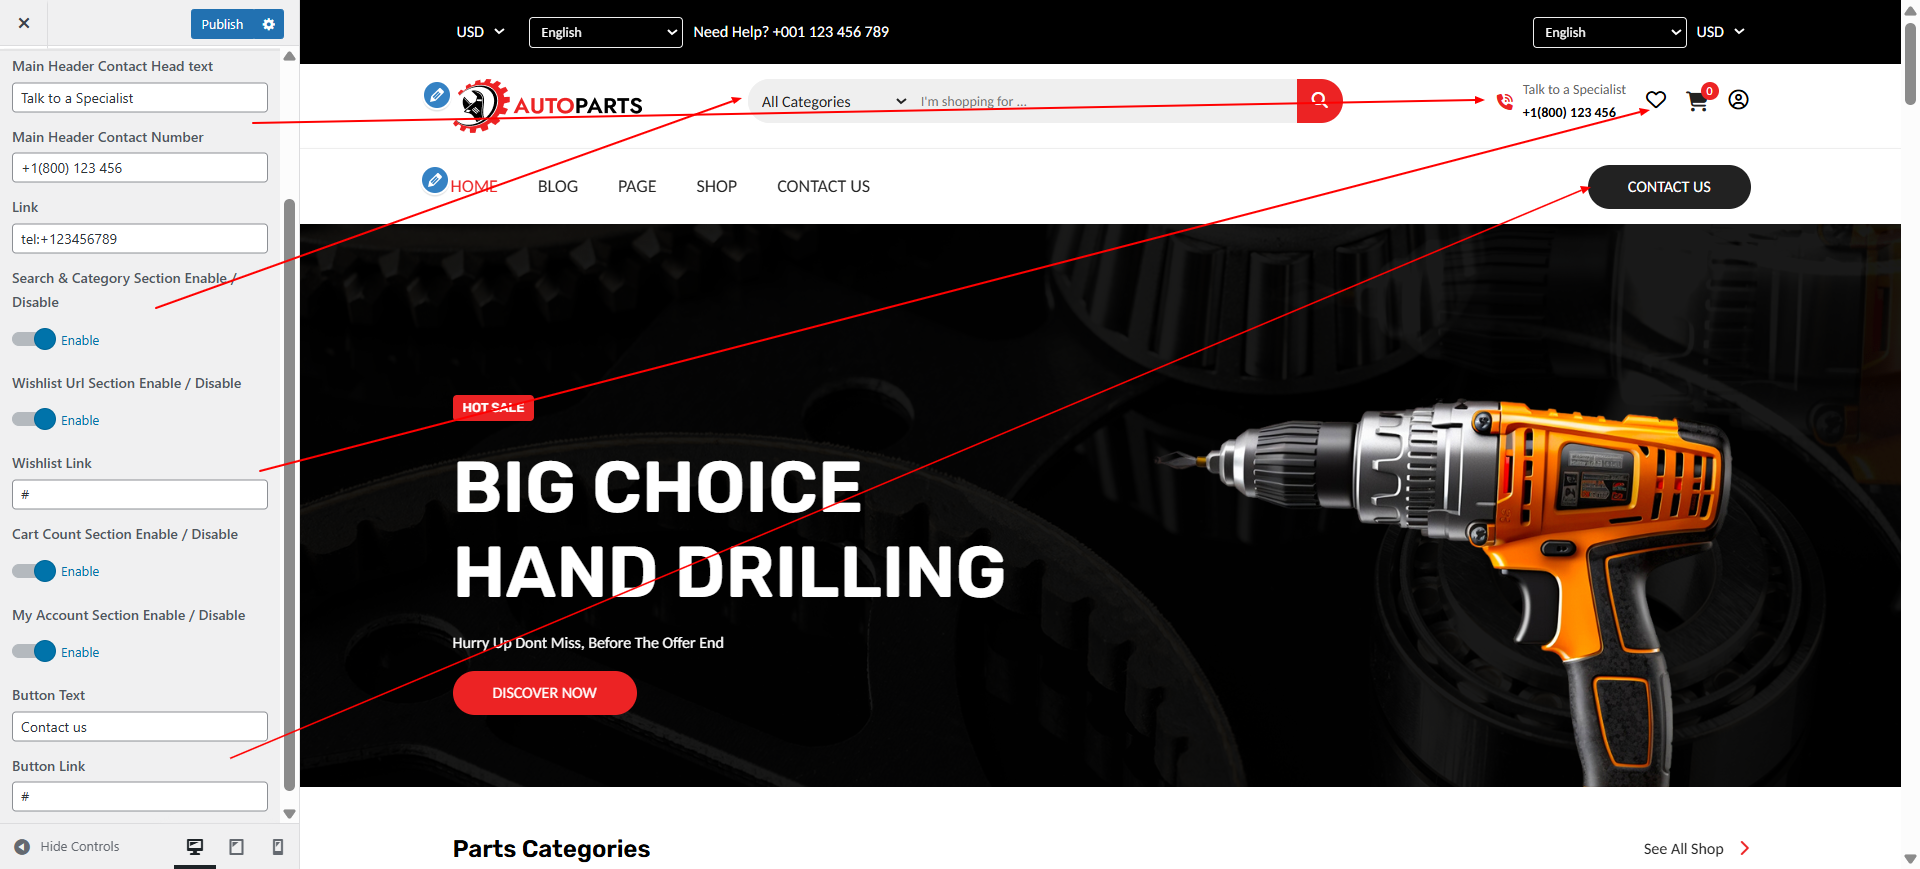Image resolution: width=1920 pixels, height=869 pixels.
Task: Click the edit pencil shortcut beside HOME menu
Action: point(434,180)
